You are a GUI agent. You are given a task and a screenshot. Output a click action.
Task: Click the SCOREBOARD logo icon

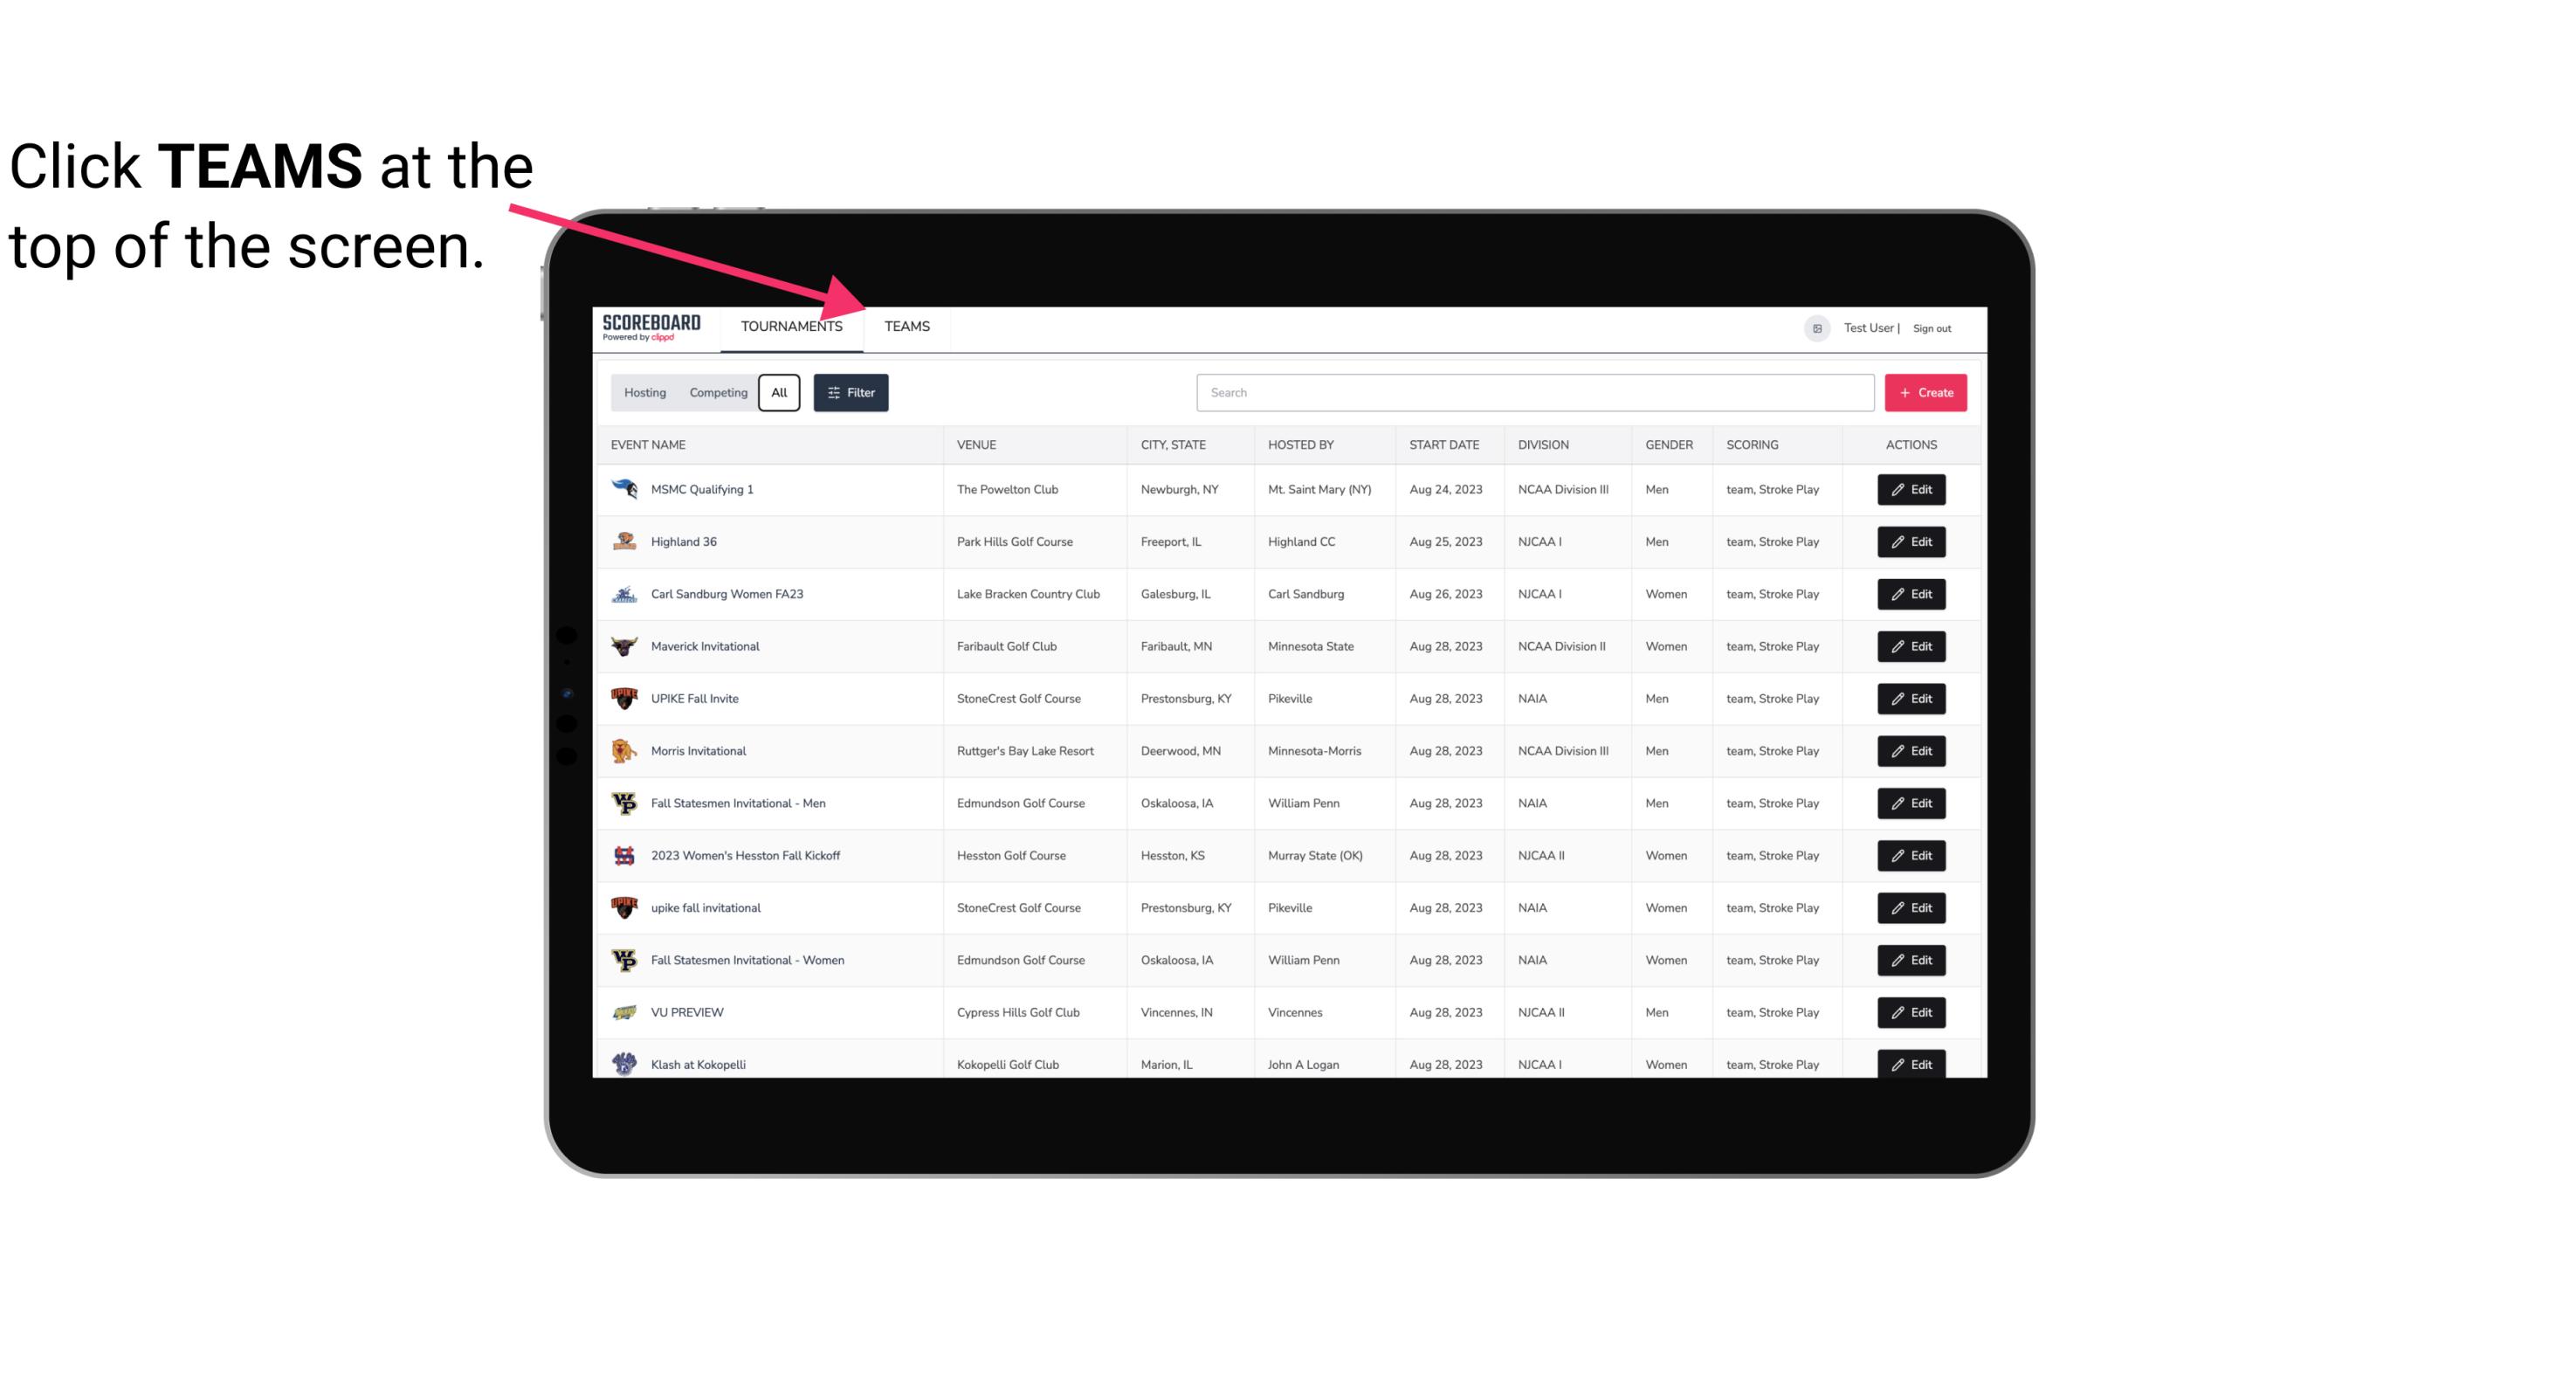pos(653,326)
